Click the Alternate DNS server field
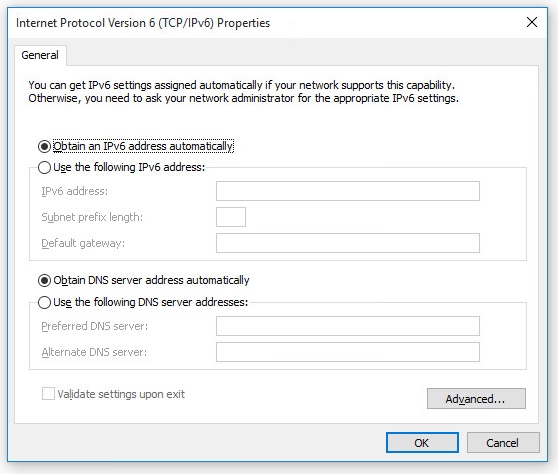Screen dimensions: 558x474 click(348, 352)
